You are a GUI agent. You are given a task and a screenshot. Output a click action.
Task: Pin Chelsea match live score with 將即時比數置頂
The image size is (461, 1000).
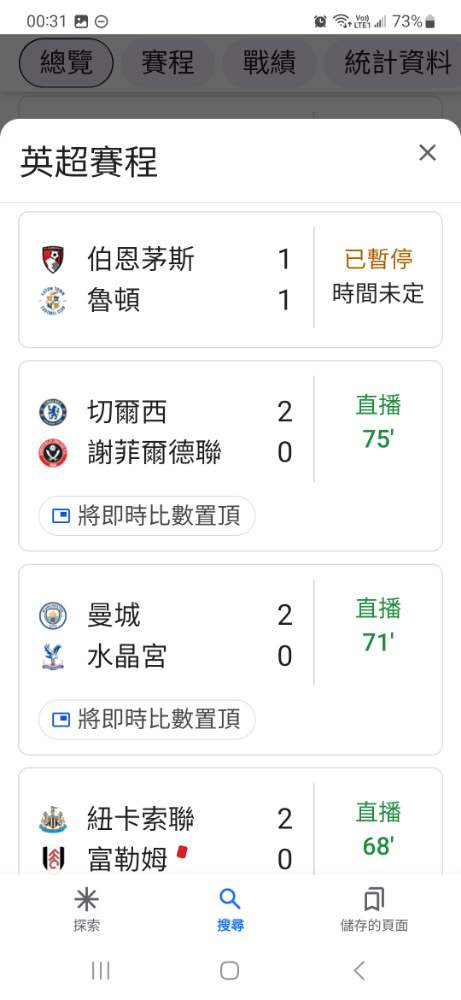[x=147, y=516]
